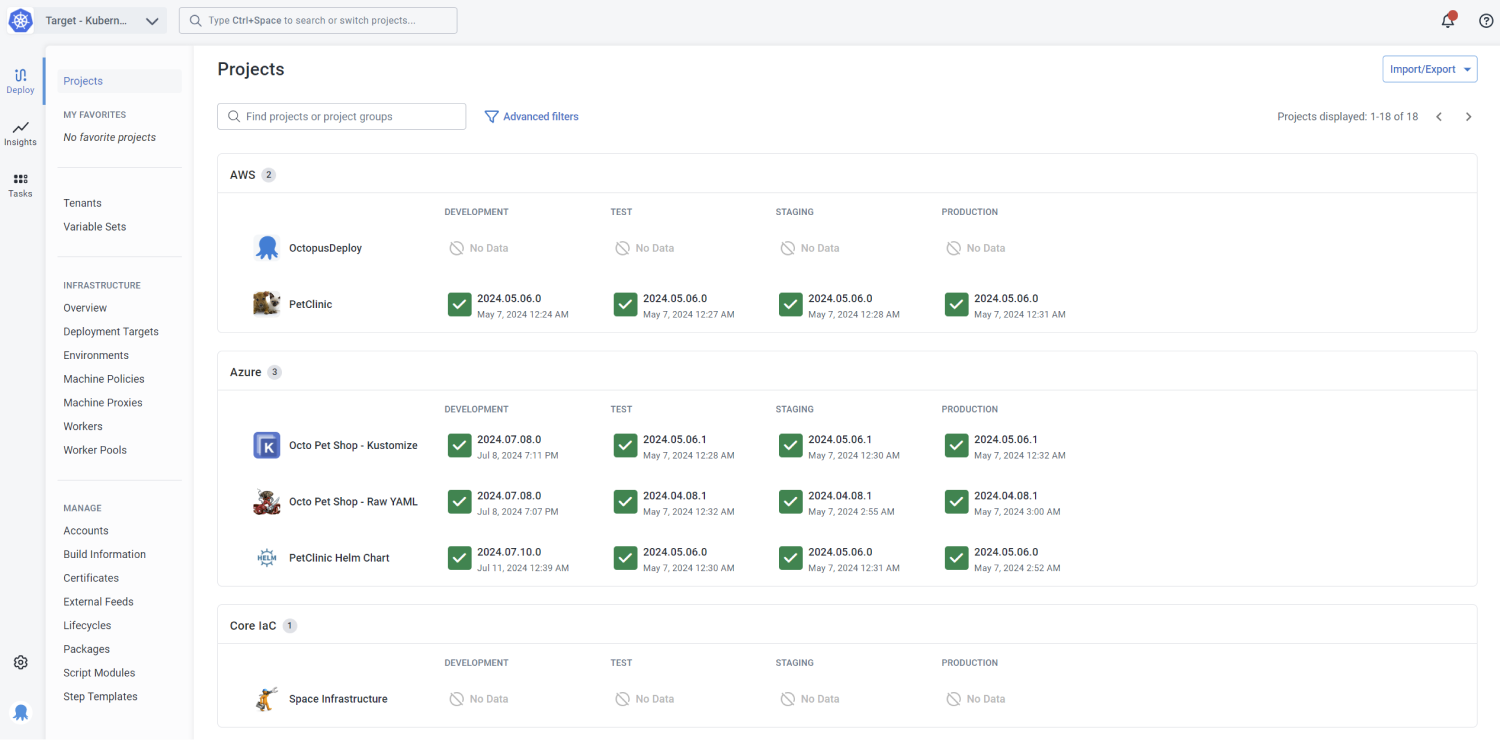Click the OctopusDeploy project logo
This screenshot has height=740, width=1500.
(266, 247)
